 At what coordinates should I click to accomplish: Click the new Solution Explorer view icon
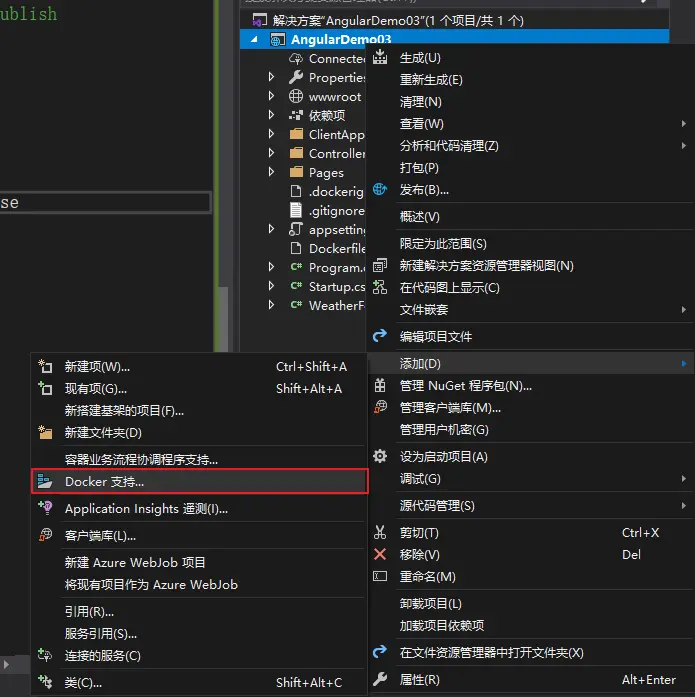click(380, 265)
